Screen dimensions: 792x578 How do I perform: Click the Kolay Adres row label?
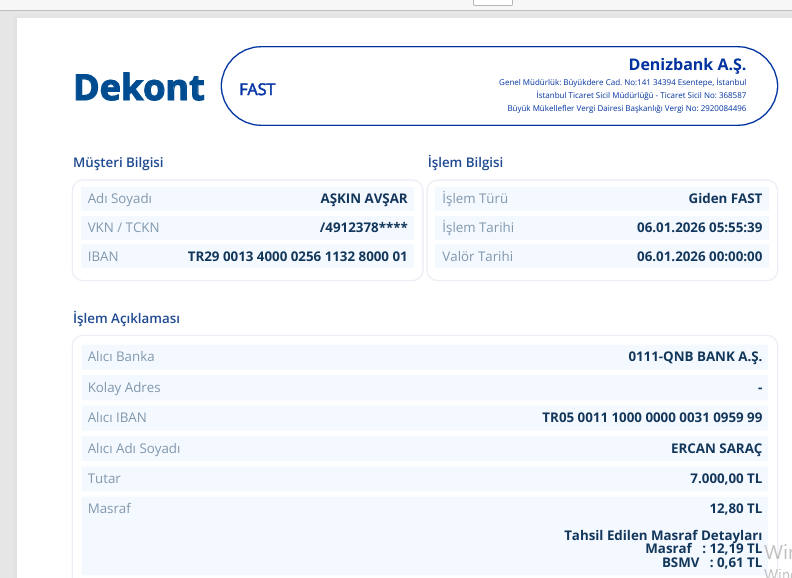124,388
